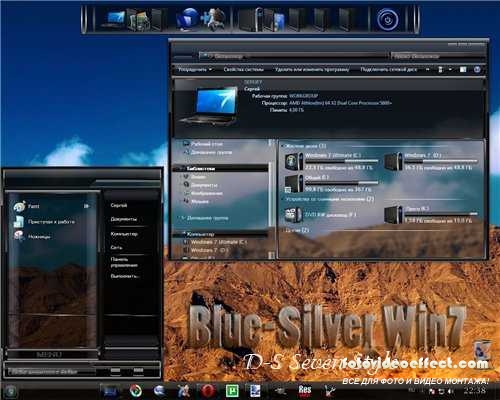Toggle the preview pane icon in toolbar
This screenshot has width=500, height=400.
(x=463, y=69)
